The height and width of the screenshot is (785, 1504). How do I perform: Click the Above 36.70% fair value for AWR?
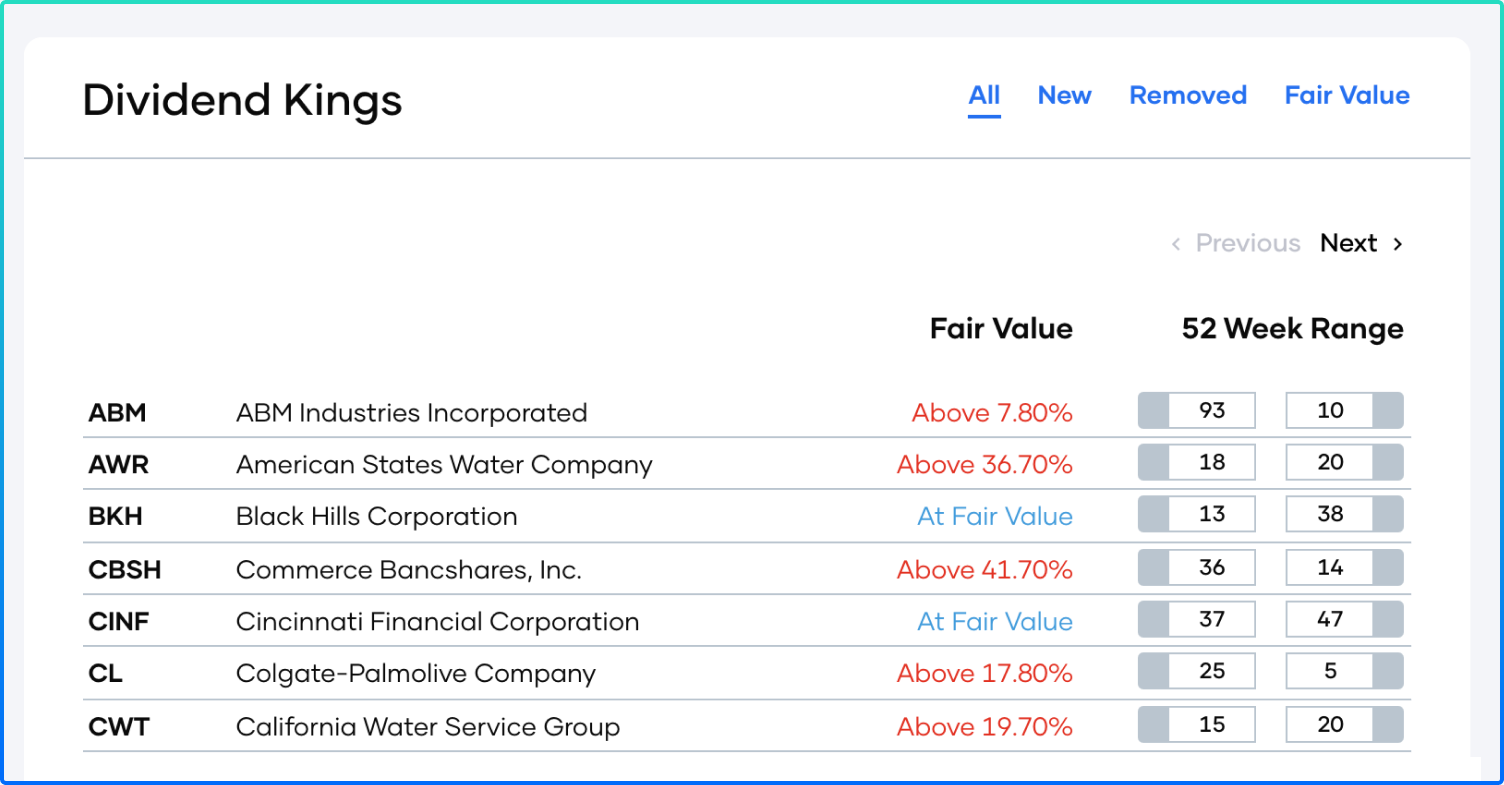click(x=984, y=465)
